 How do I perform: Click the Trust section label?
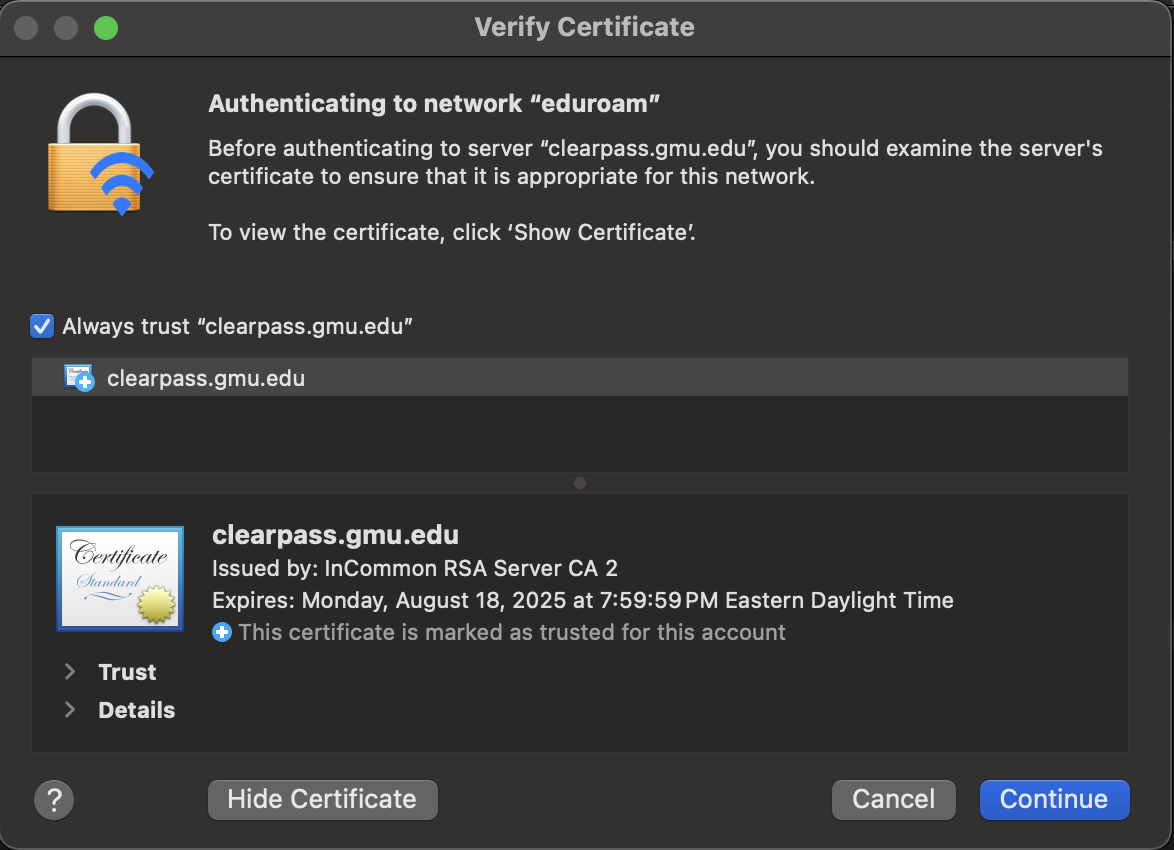click(x=127, y=672)
